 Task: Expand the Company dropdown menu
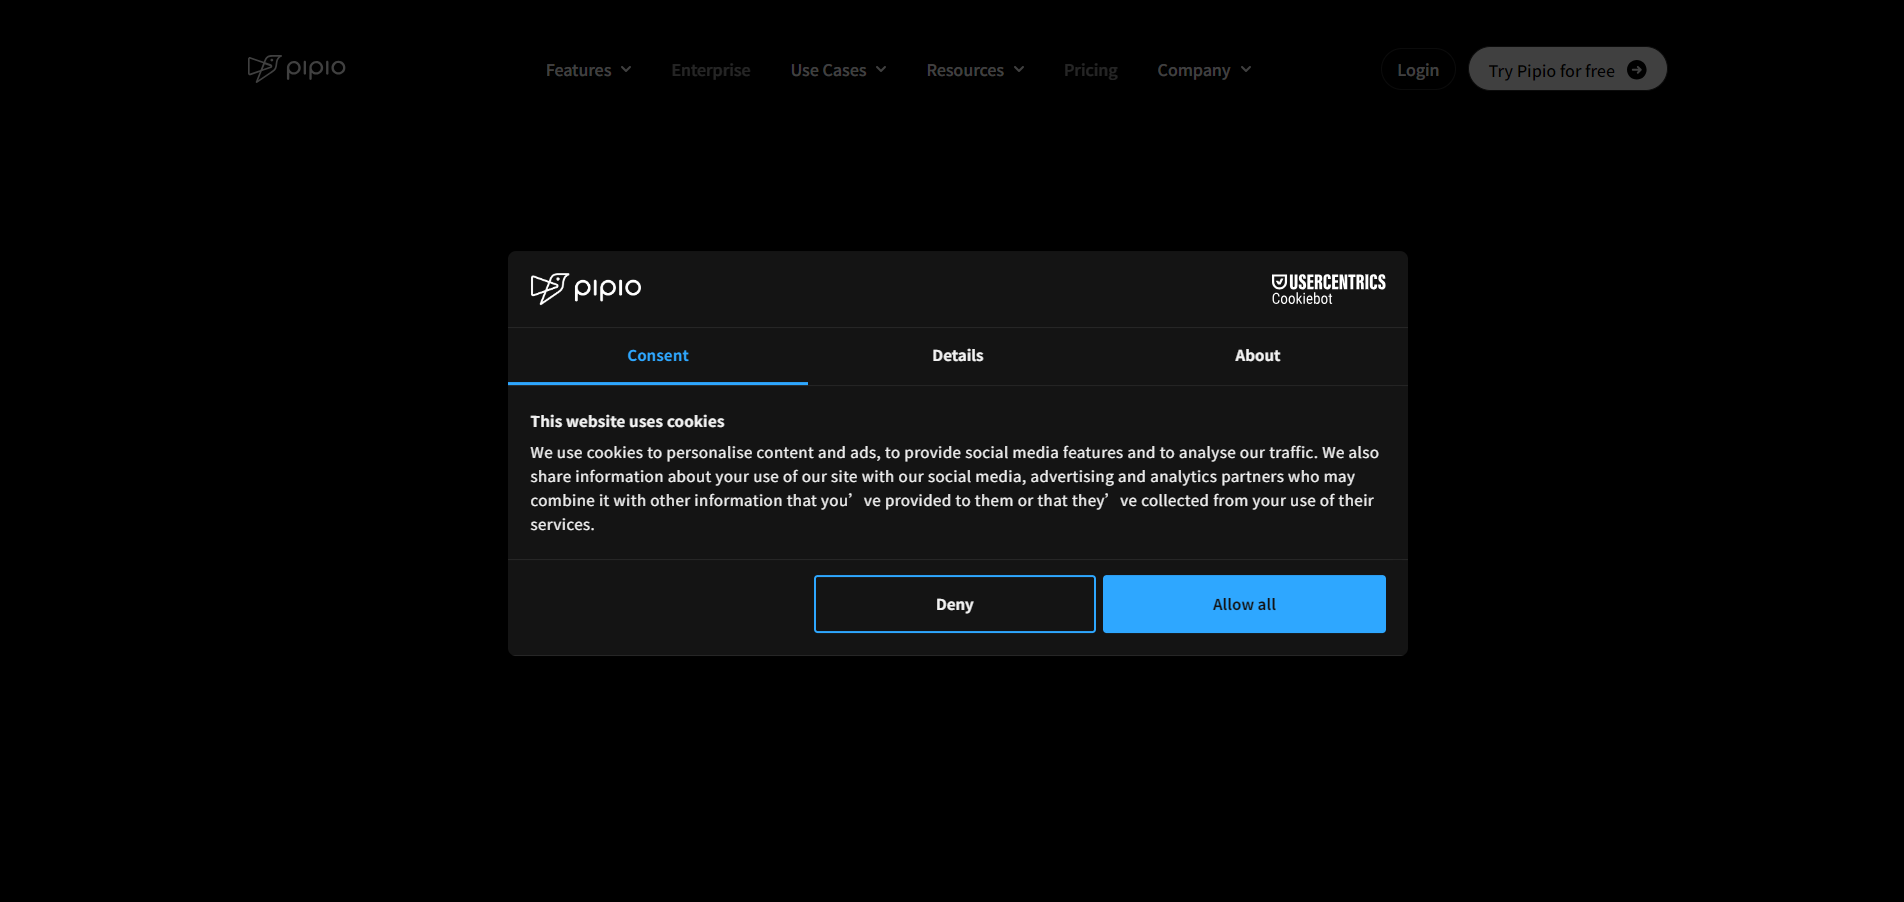pos(1204,70)
